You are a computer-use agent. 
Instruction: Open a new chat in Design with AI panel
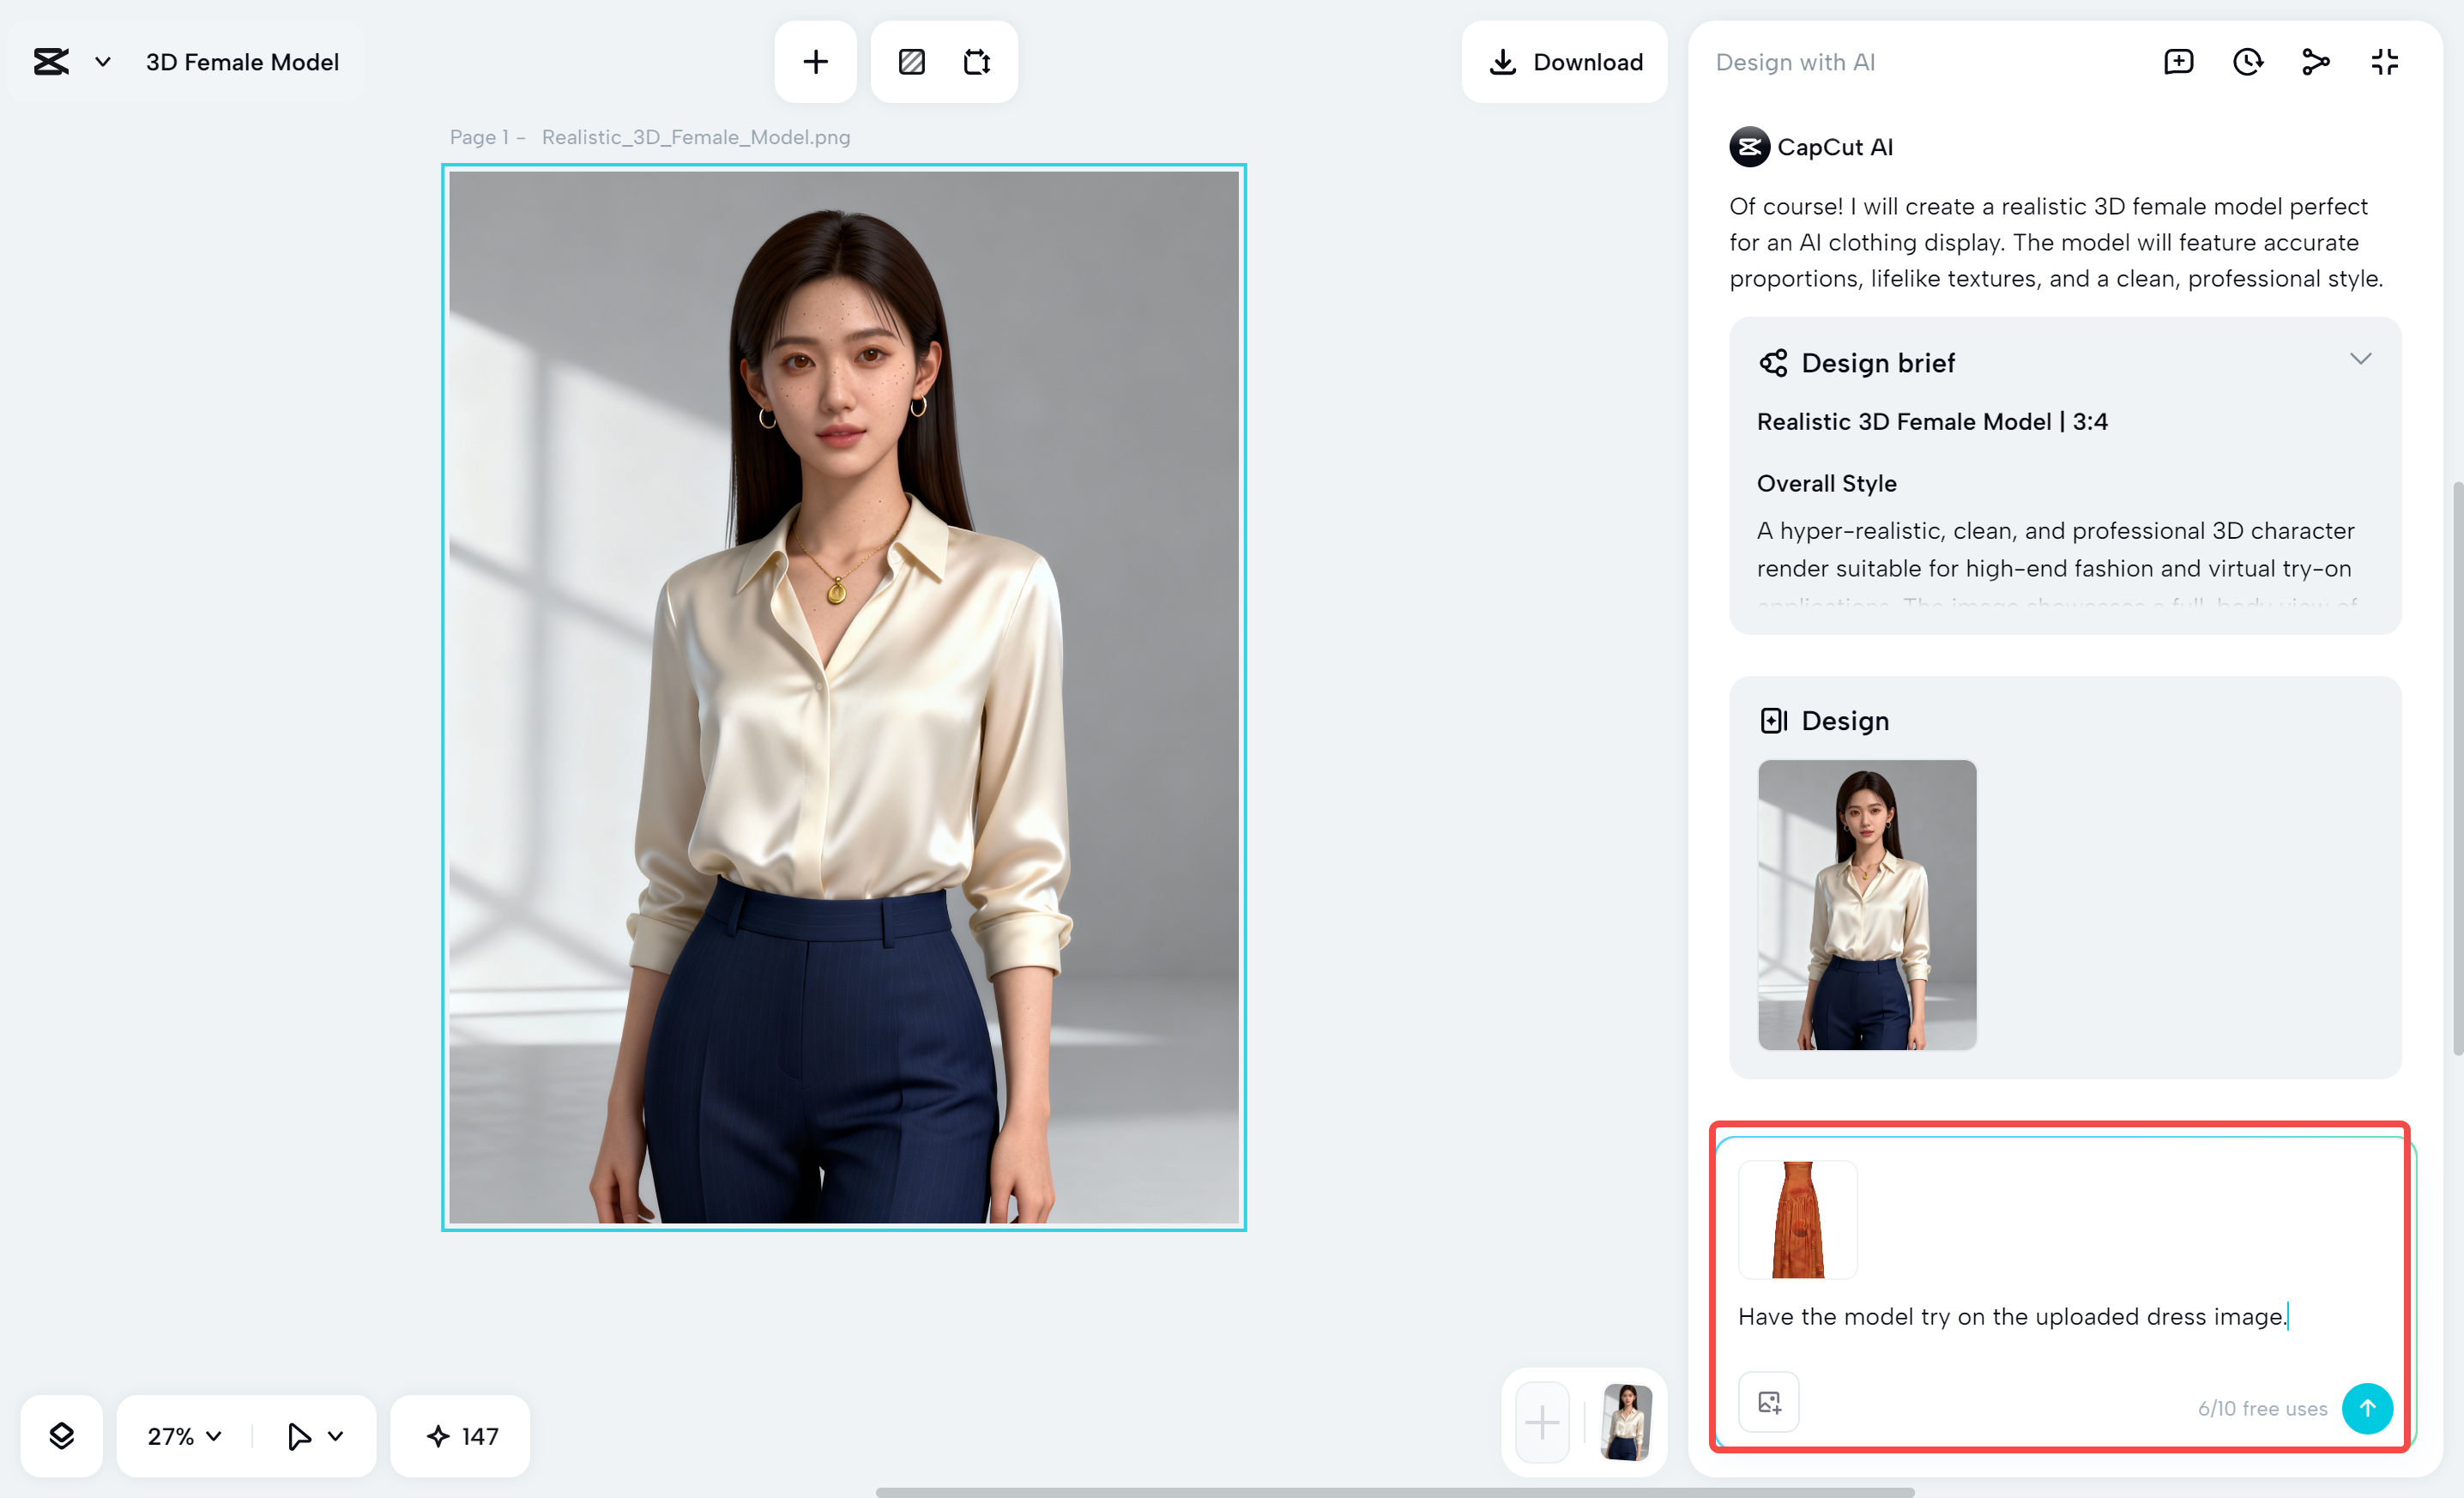pyautogui.click(x=2178, y=61)
